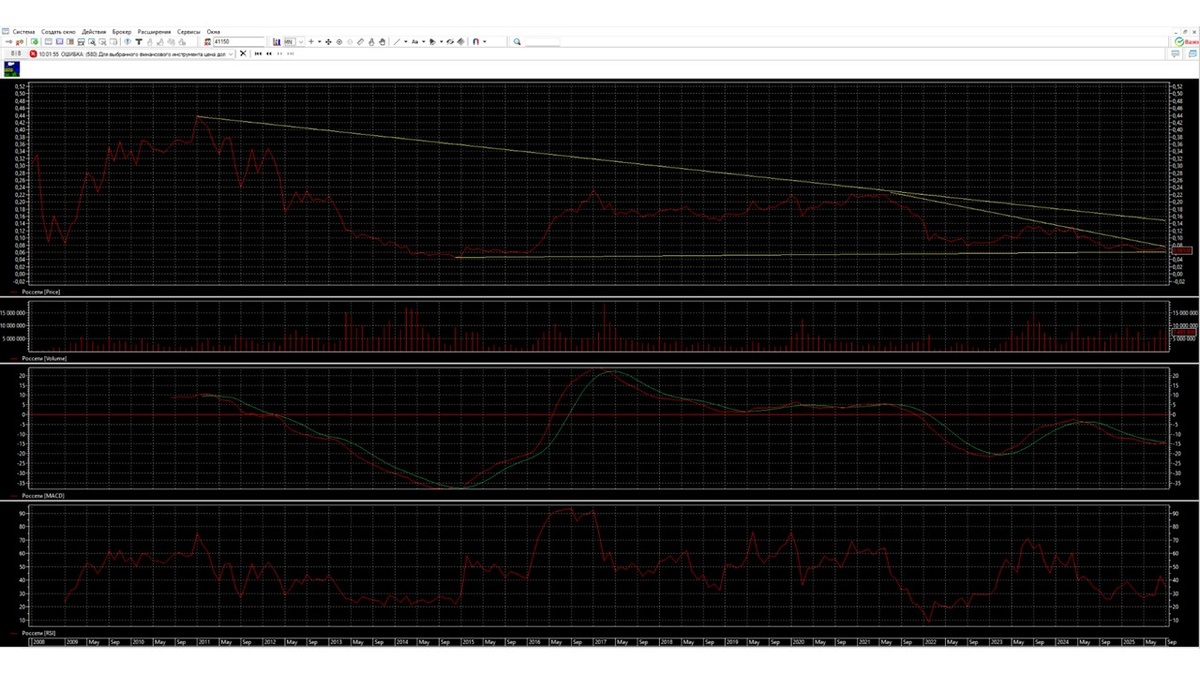Click the red current price marker on the right axis
Viewport: 1200px width, 675px height.
pos(1183,251)
